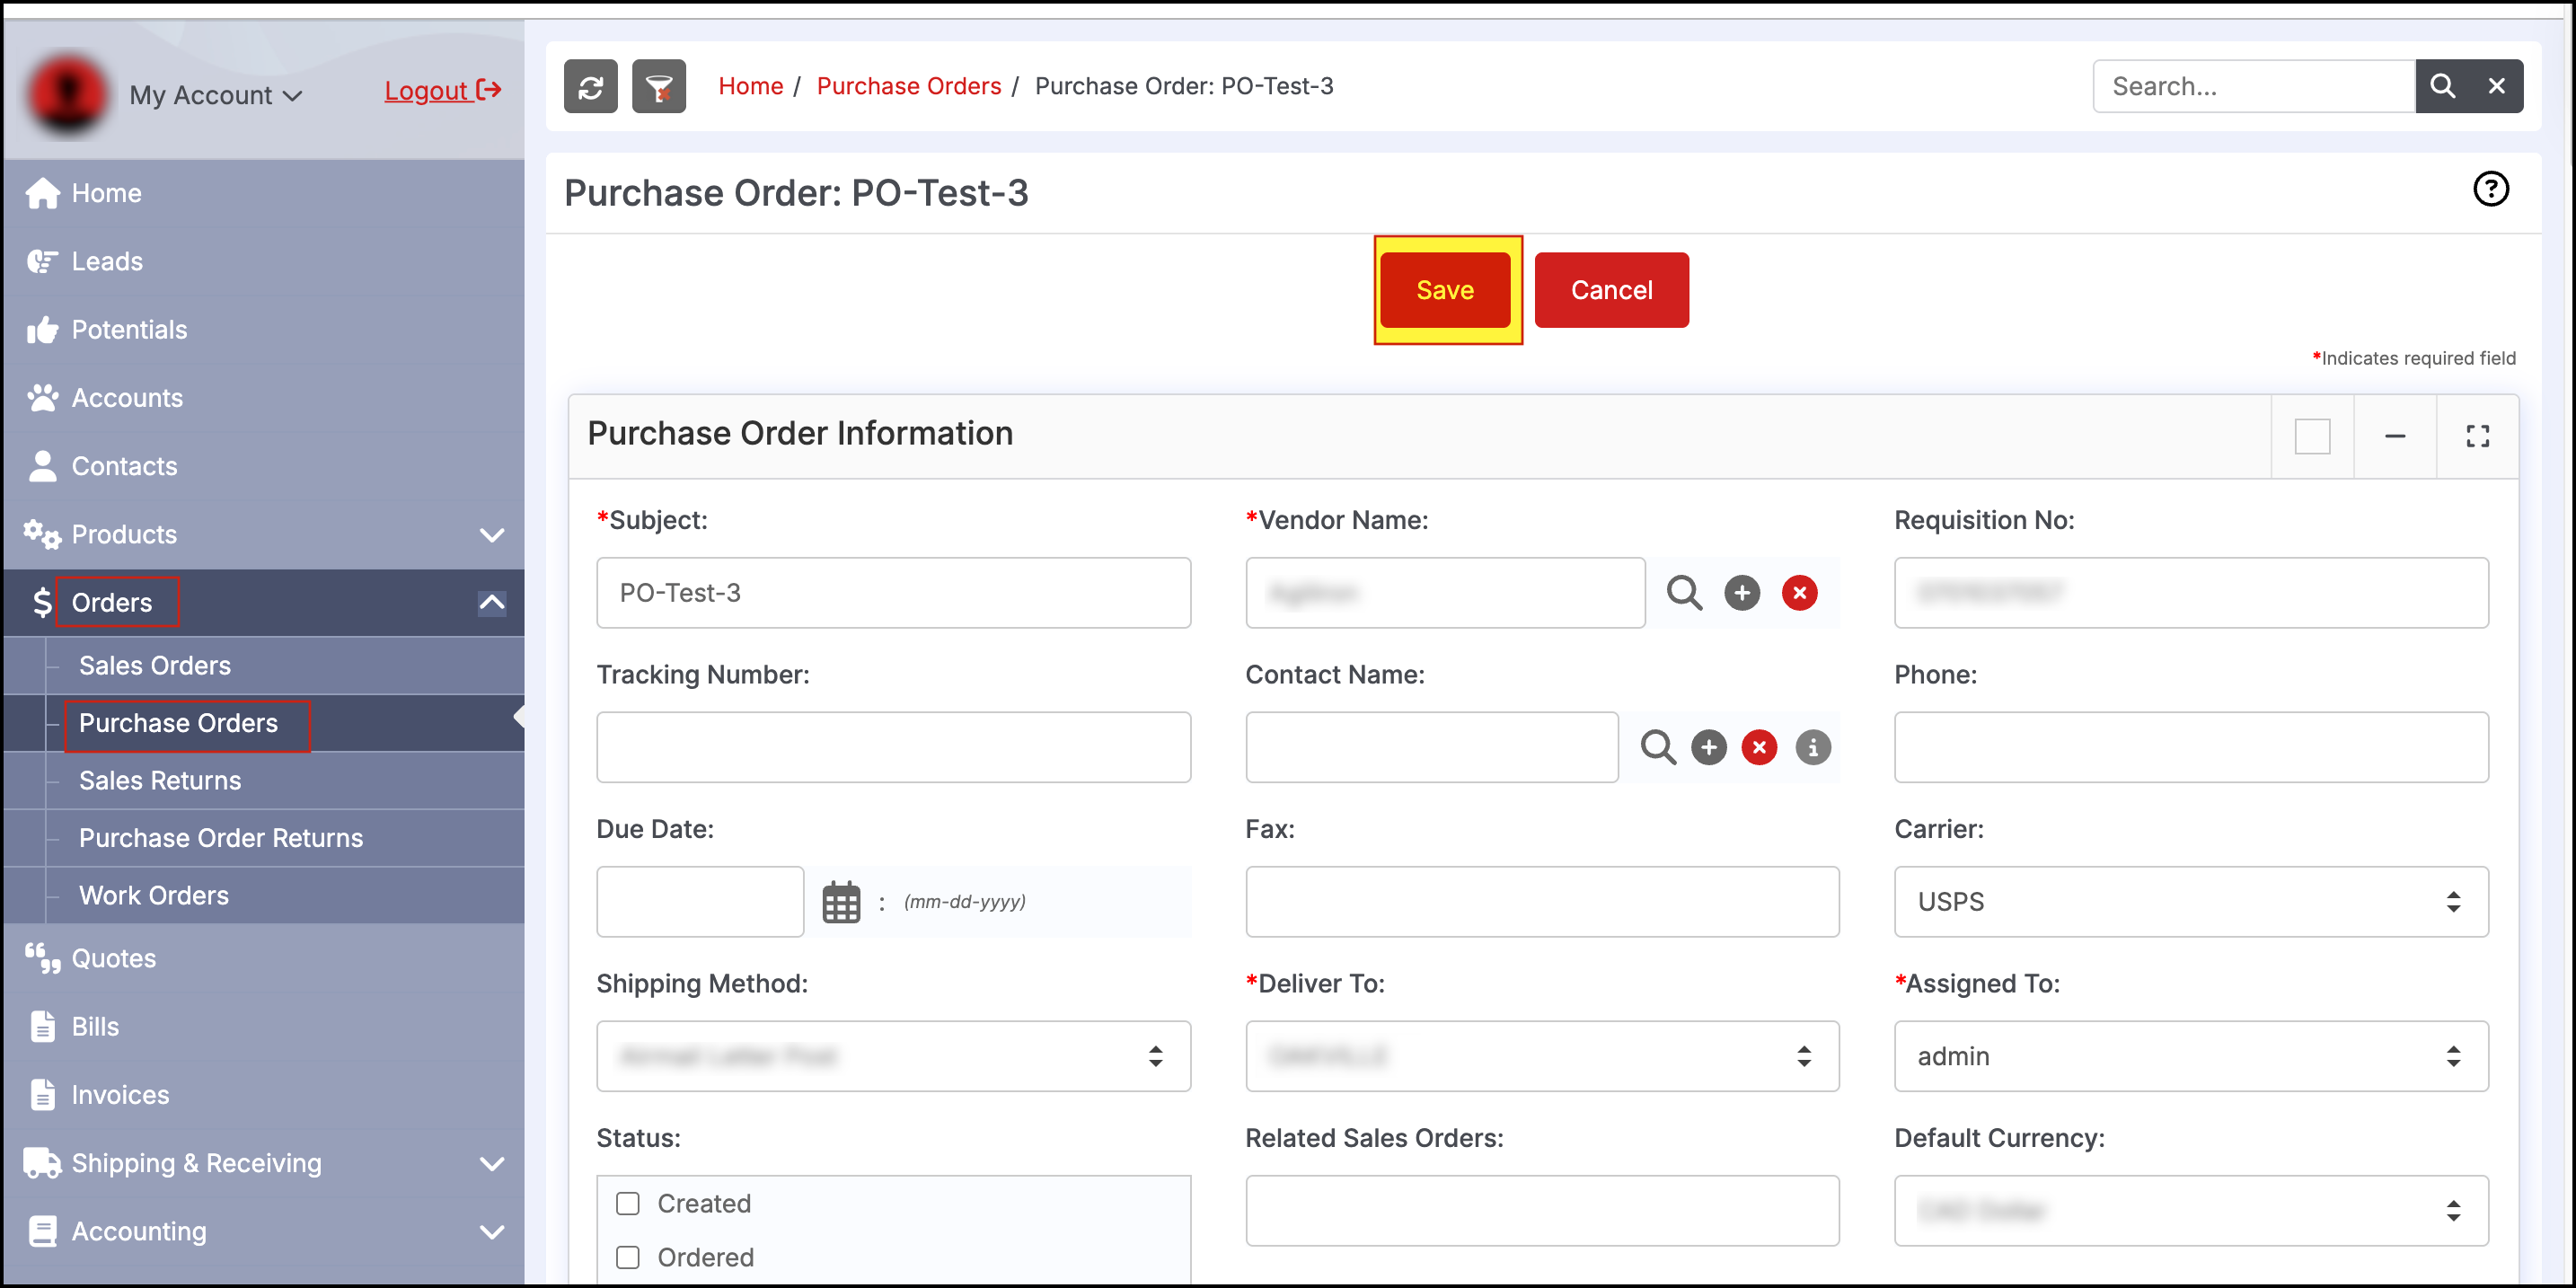Image resolution: width=2576 pixels, height=1288 pixels.
Task: Click the search magnifier button
Action: pos(2442,87)
